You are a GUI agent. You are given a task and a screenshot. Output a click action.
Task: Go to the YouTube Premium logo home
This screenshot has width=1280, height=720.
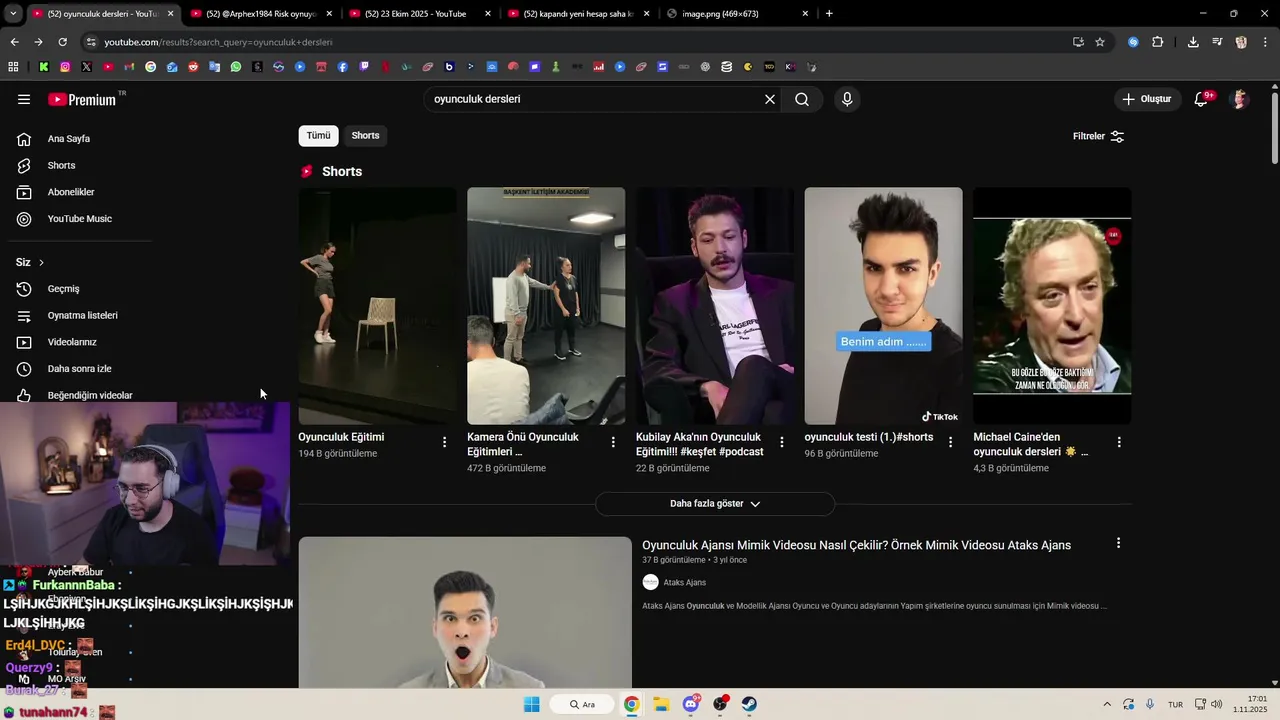(x=82, y=99)
